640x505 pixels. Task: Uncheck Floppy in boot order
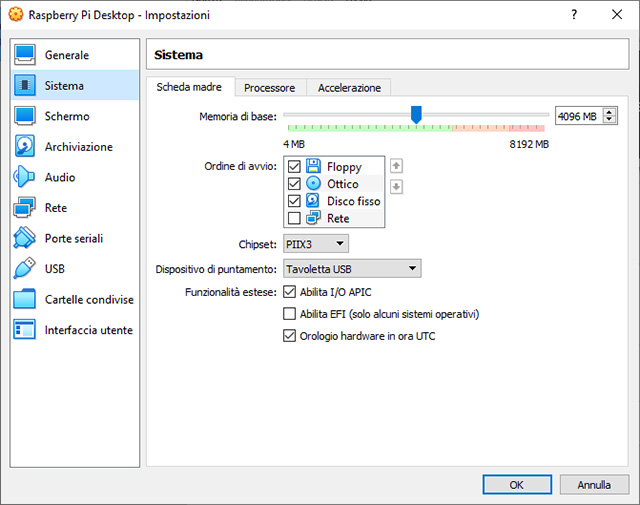pyautogui.click(x=294, y=167)
